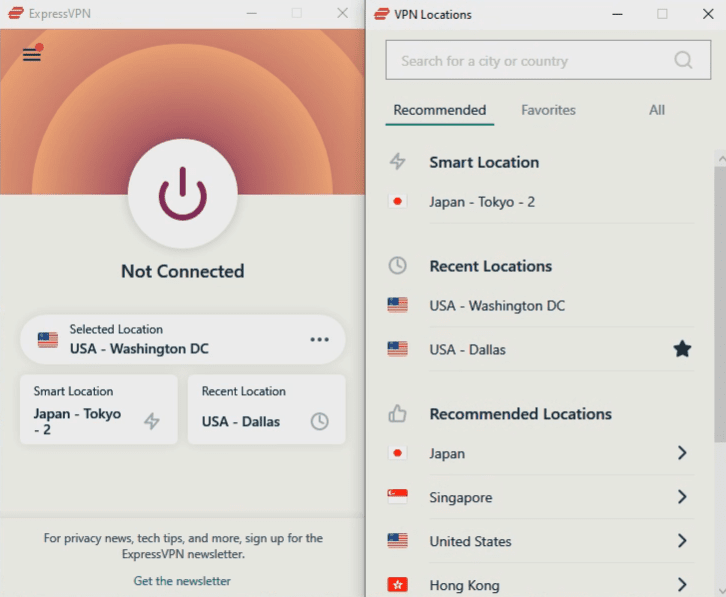Minimize the ExpressVPN main window
Viewport: 726px width, 597px height.
tap(251, 13)
